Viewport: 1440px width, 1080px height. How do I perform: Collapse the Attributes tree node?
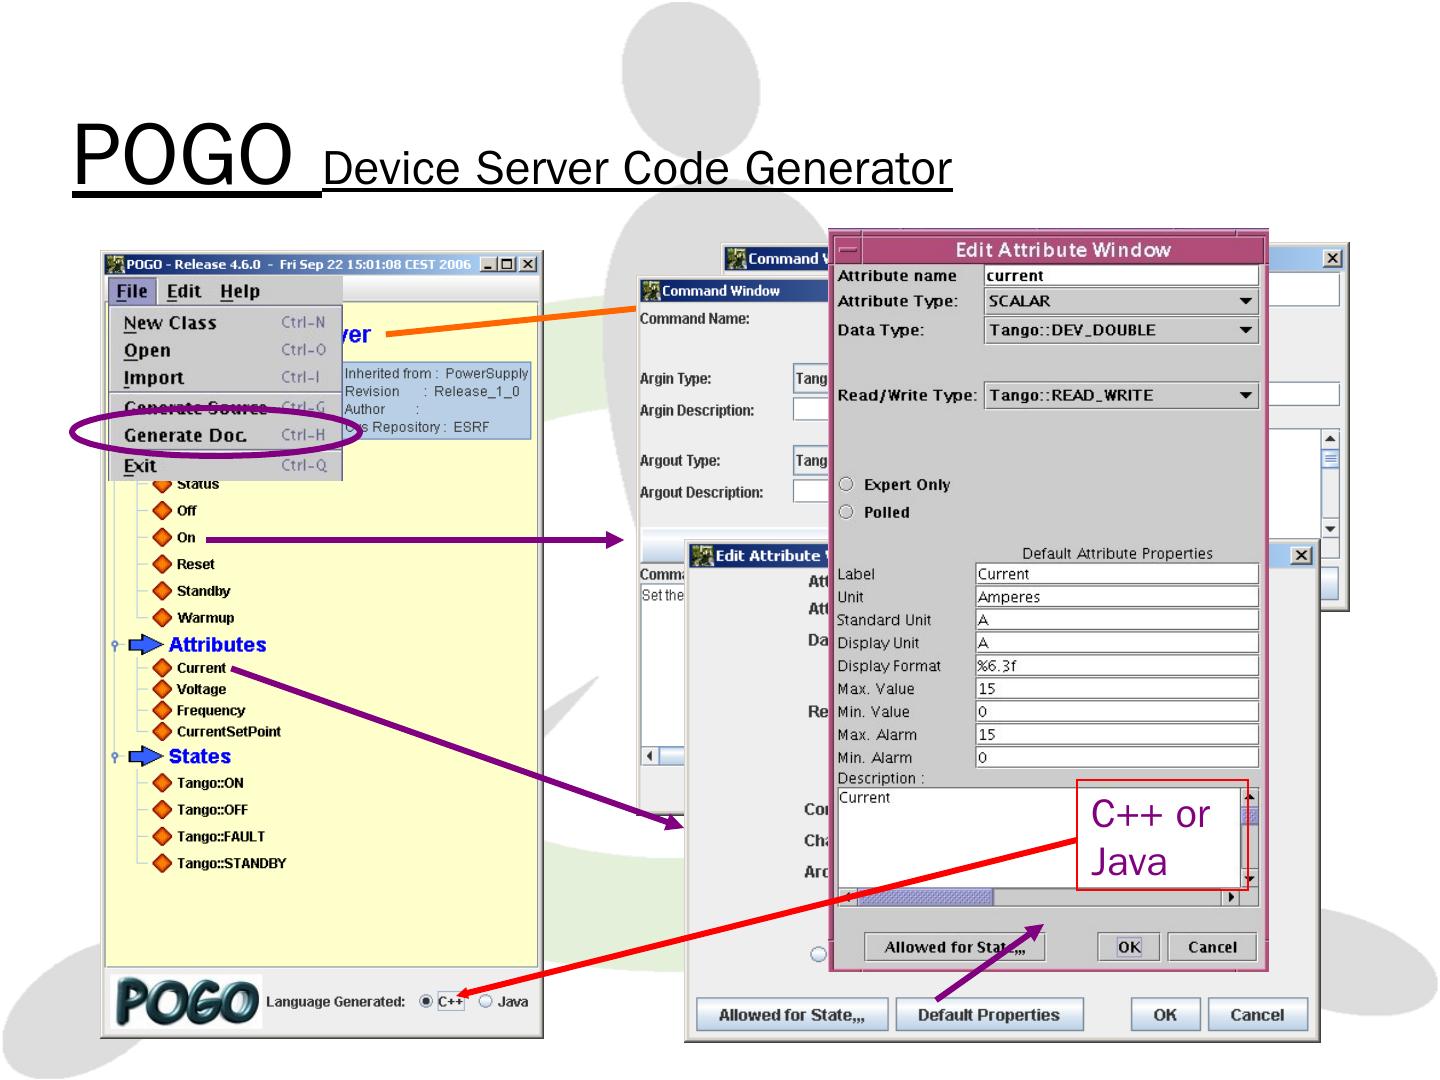[x=115, y=646]
